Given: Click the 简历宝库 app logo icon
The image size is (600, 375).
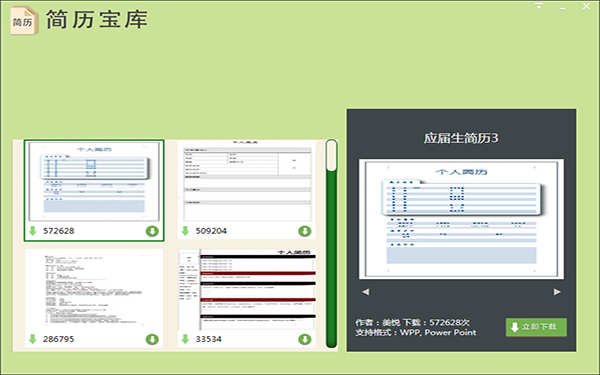Looking at the screenshot, I should click(24, 21).
